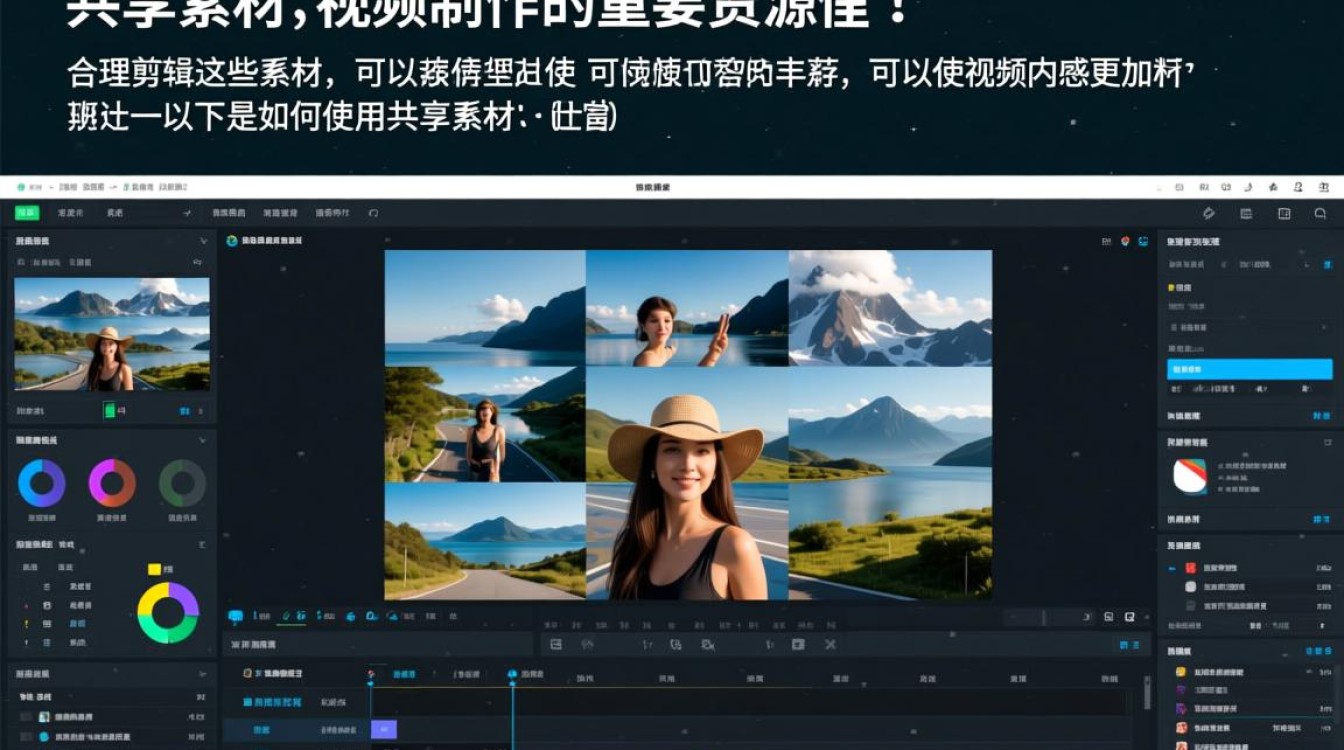The width and height of the screenshot is (1344, 750).
Task: Click the tag-shaped icon in top-right toolbar
Action: [x=1208, y=213]
